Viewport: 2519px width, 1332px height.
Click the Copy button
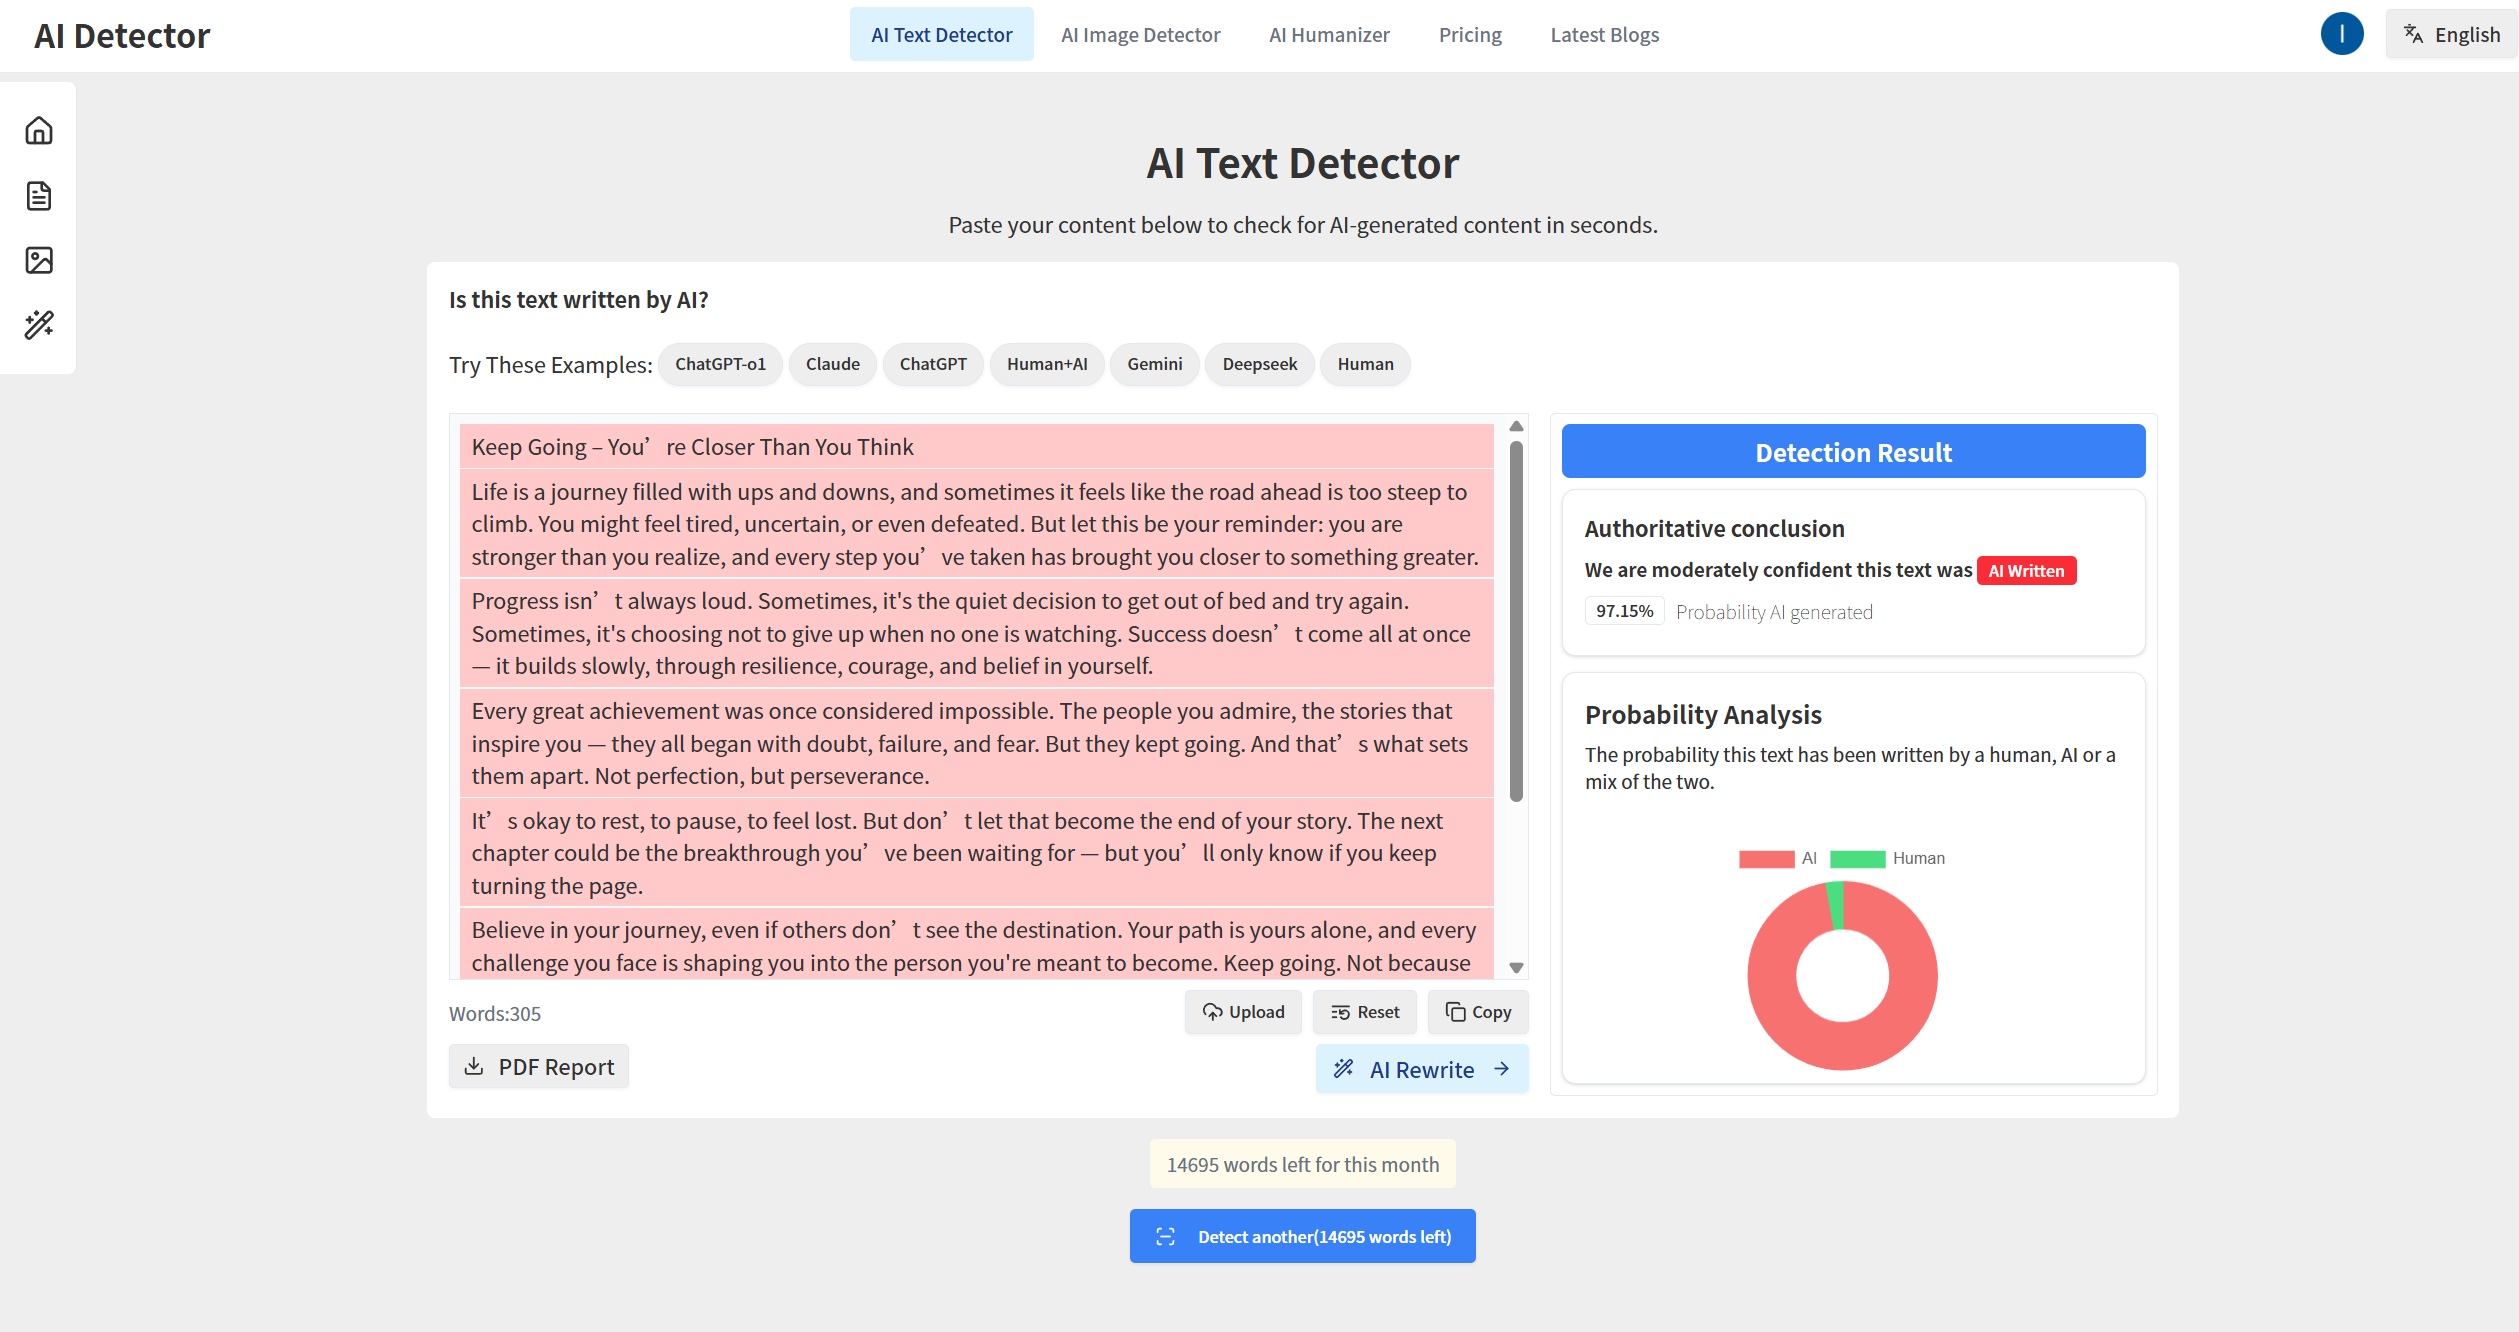click(1477, 1012)
